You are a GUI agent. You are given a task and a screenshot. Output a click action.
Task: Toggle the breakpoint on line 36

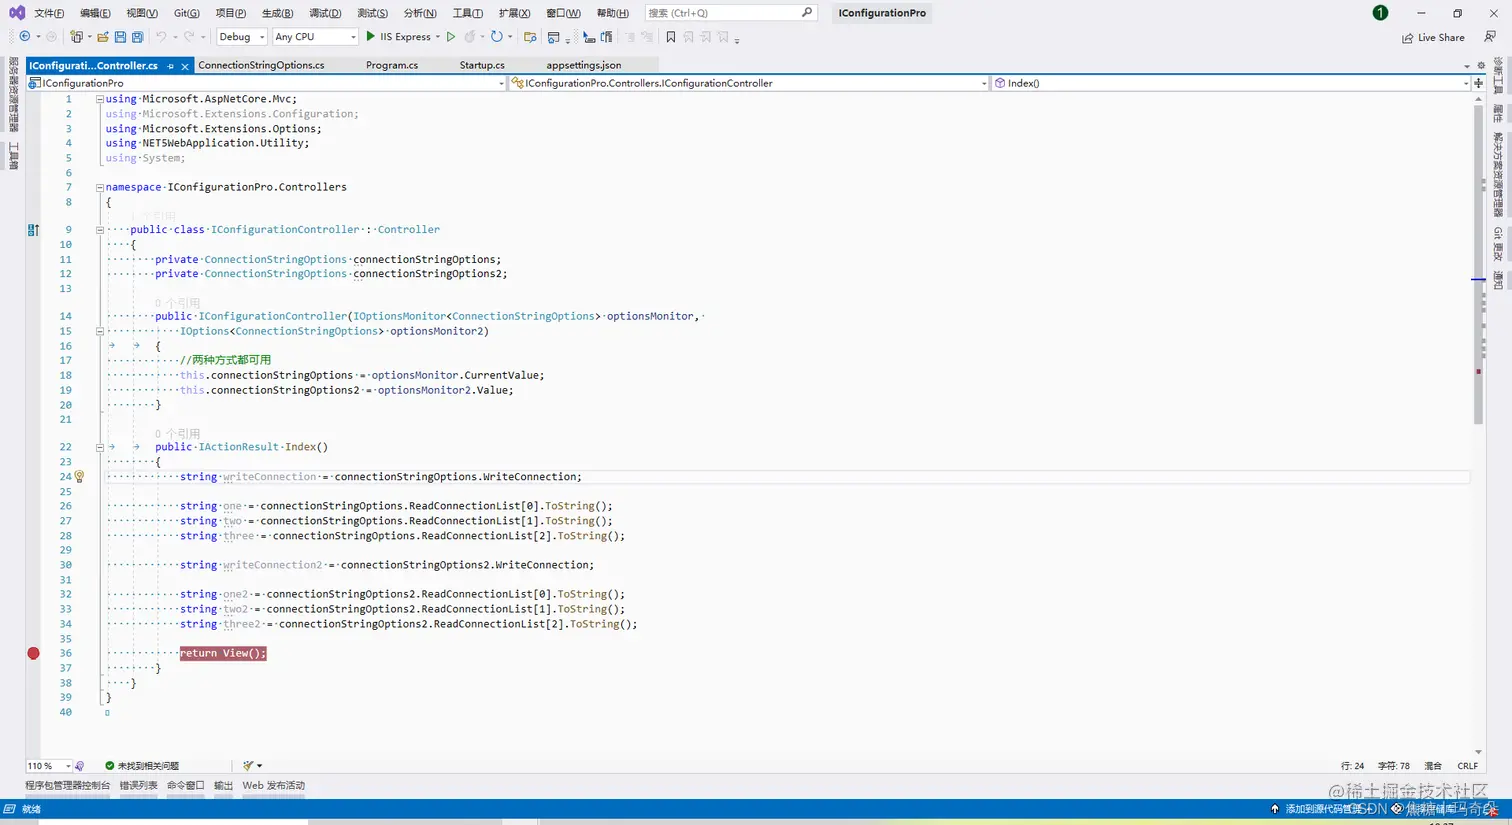point(33,653)
